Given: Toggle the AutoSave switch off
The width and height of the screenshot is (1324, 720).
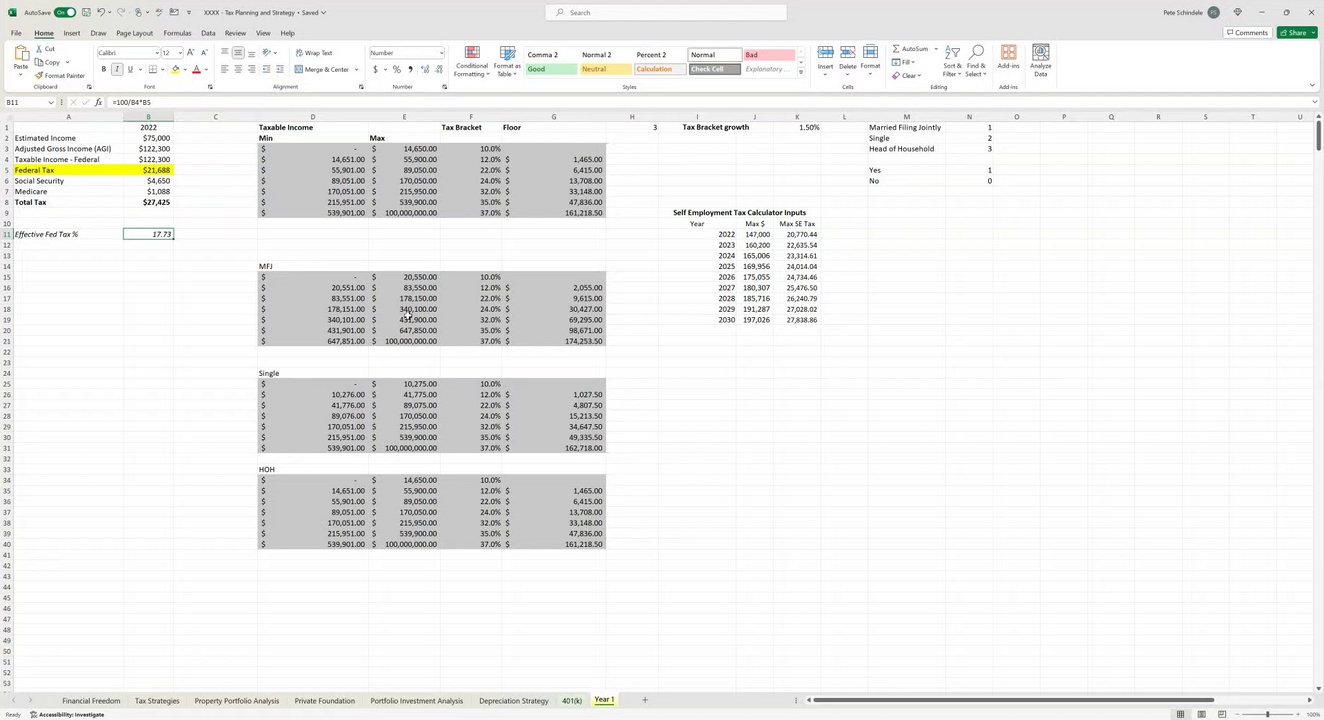Looking at the screenshot, I should [x=65, y=12].
